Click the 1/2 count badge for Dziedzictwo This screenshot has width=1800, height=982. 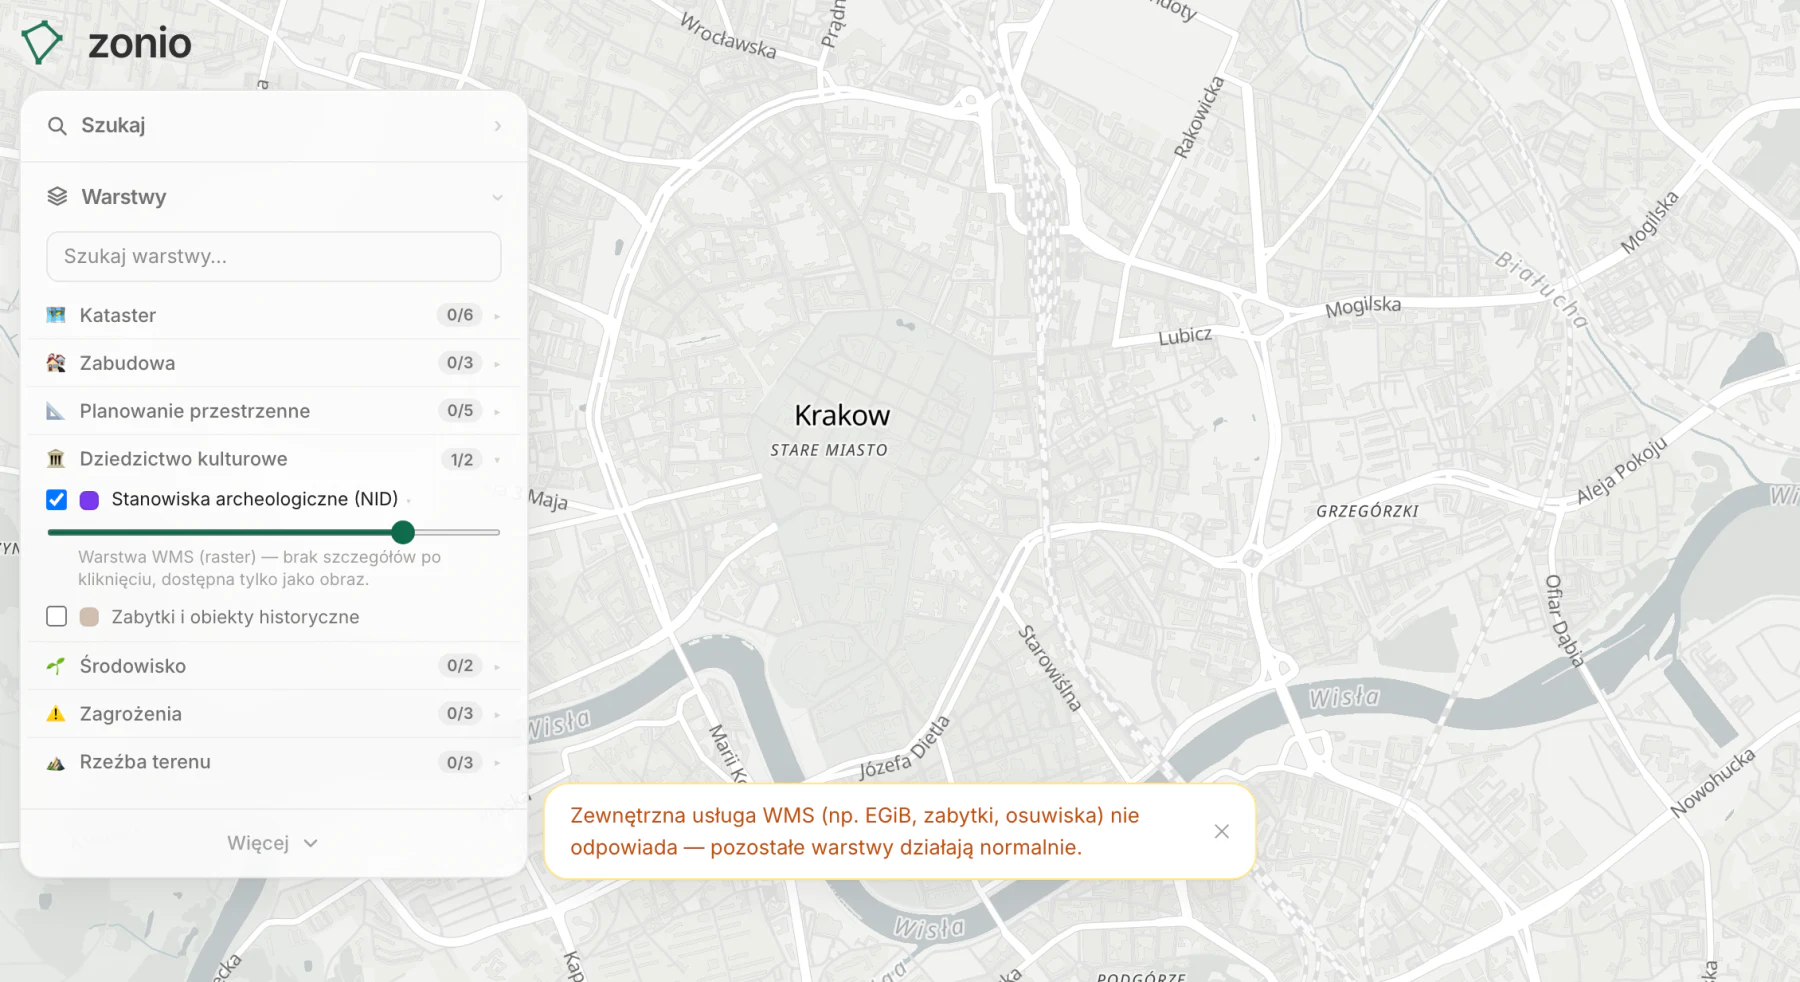[x=462, y=460]
